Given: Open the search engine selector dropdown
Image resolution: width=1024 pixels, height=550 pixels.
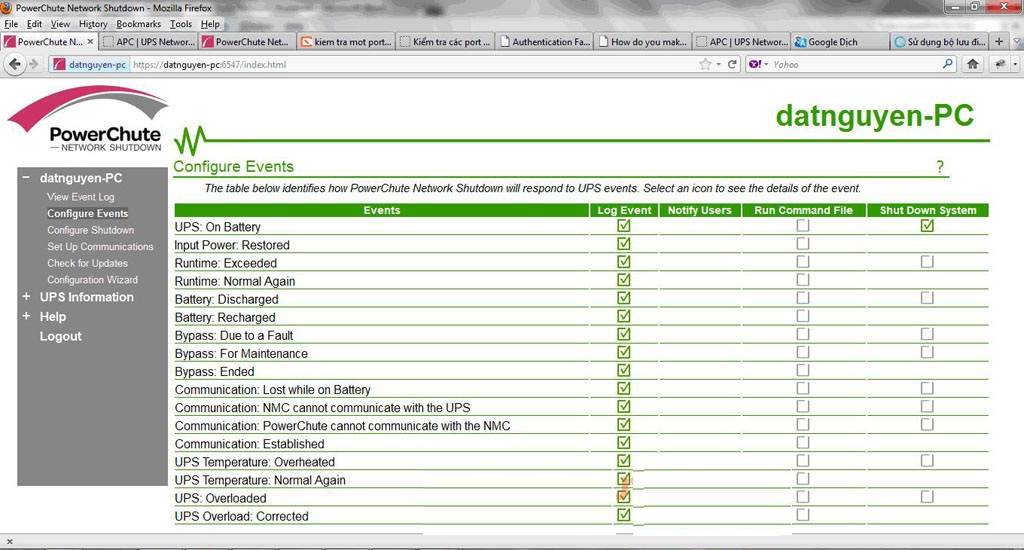Looking at the screenshot, I should click(x=765, y=64).
